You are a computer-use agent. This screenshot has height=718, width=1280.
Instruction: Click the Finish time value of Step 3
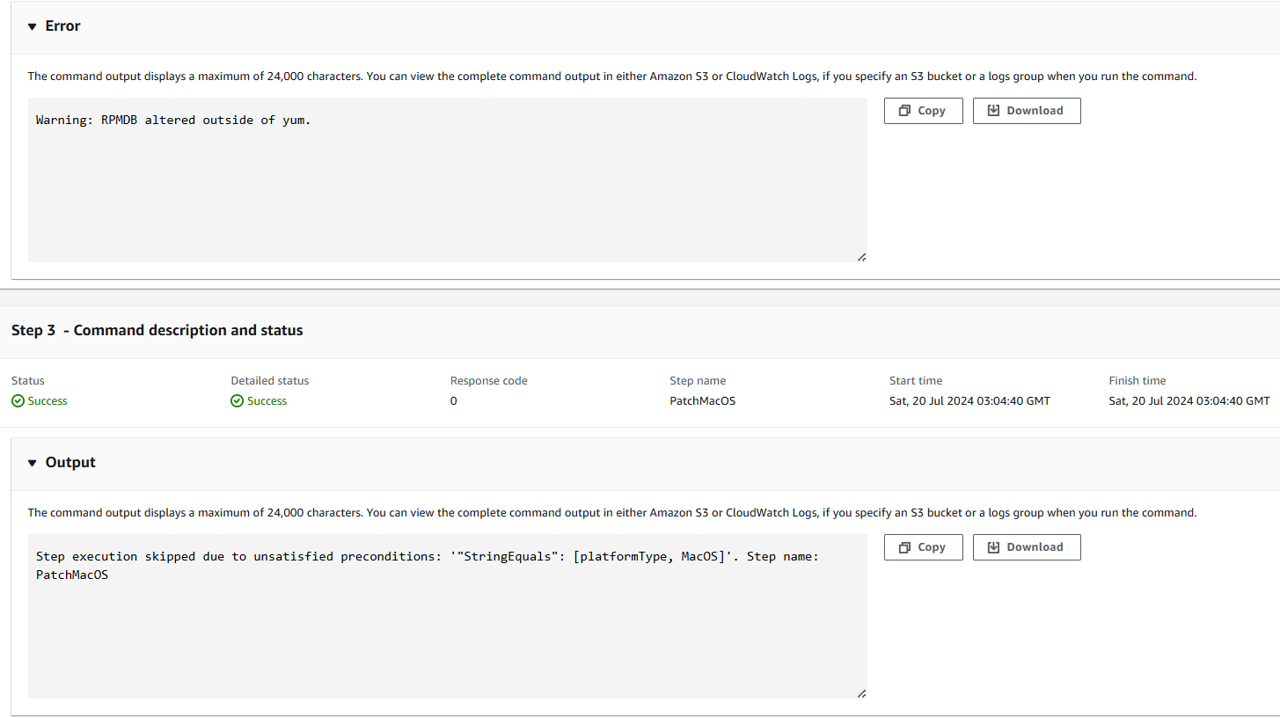point(1189,401)
